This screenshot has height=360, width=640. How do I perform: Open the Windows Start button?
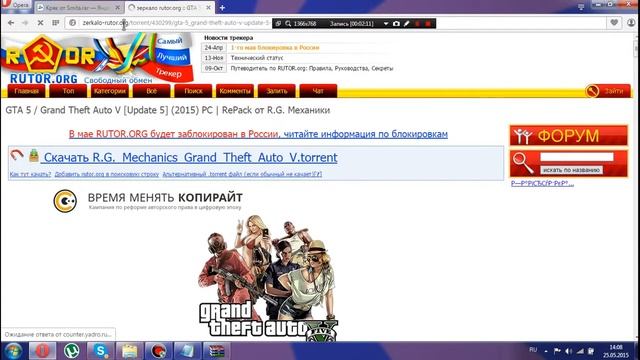click(13, 351)
